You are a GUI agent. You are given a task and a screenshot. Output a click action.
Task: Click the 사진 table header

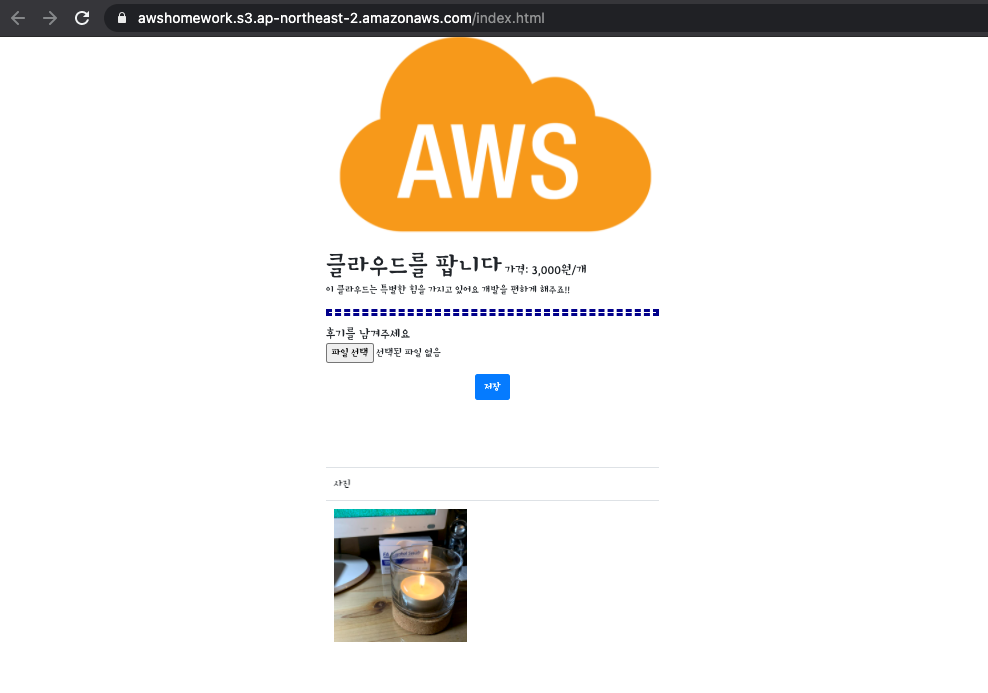[342, 484]
